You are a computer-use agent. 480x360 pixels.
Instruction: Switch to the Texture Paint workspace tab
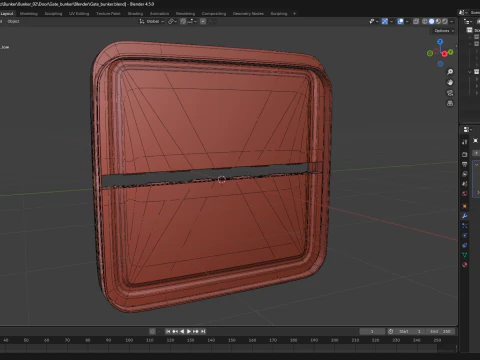click(108, 14)
